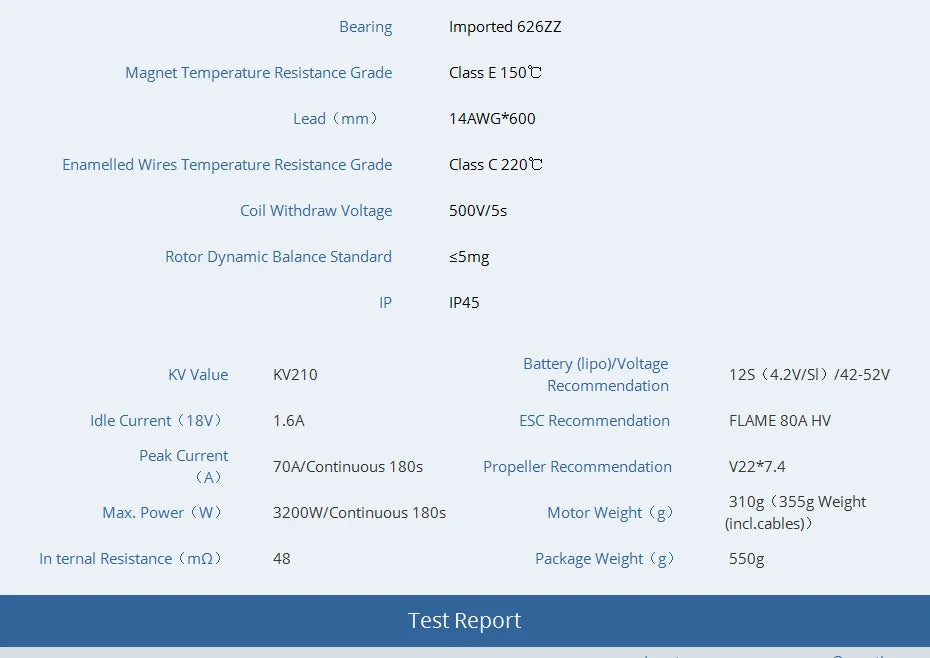Select the Rotor Dynamic Balance Standard entry

(x=279, y=256)
